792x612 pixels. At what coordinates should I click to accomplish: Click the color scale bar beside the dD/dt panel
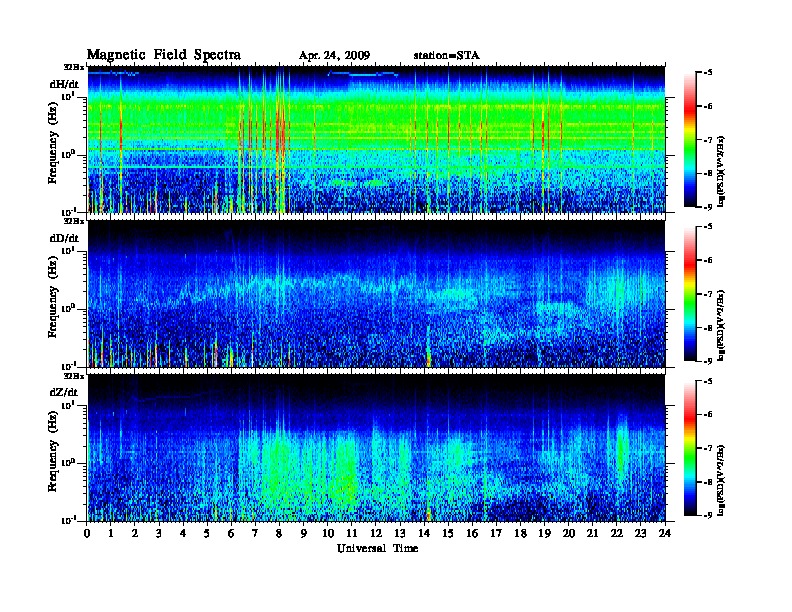tap(690, 294)
